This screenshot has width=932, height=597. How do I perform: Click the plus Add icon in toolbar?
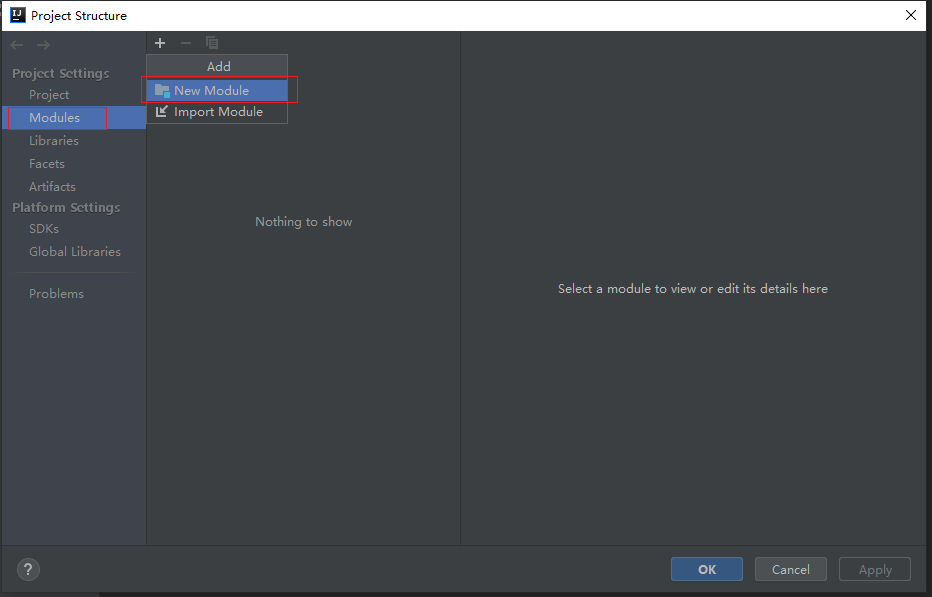160,43
